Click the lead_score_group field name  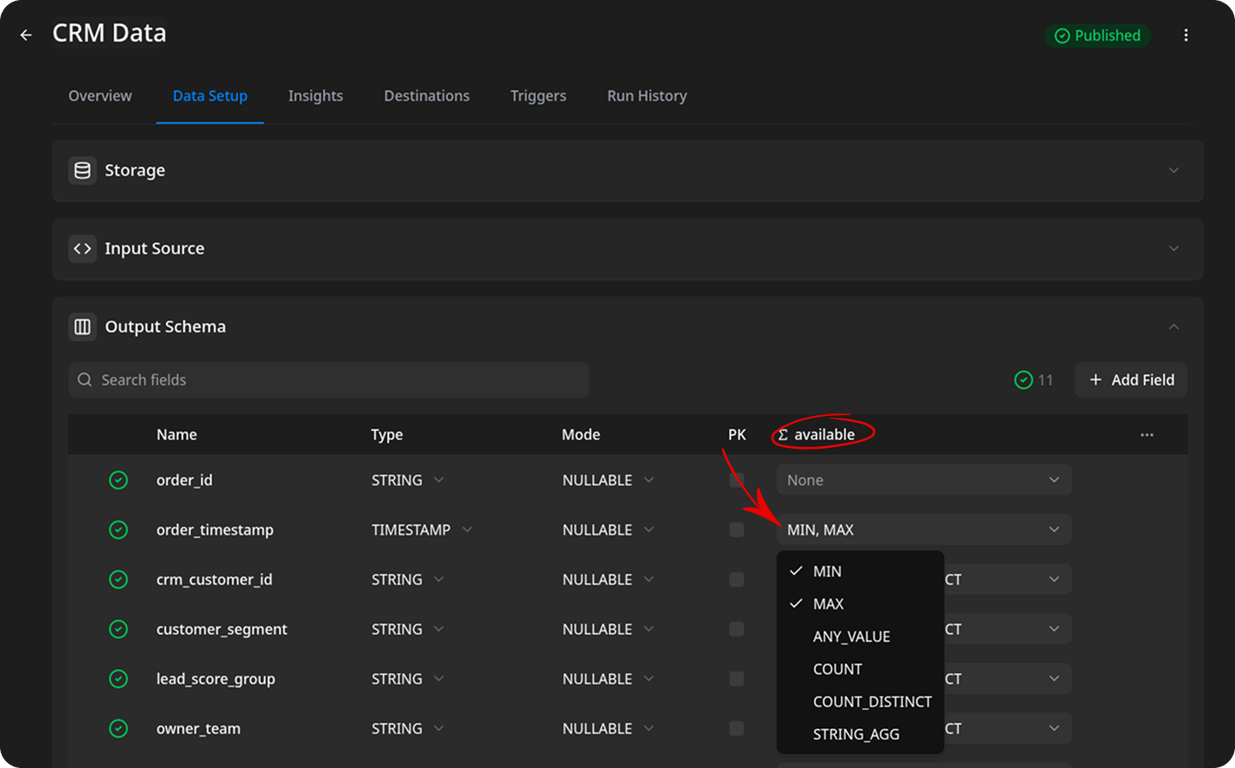(216, 679)
